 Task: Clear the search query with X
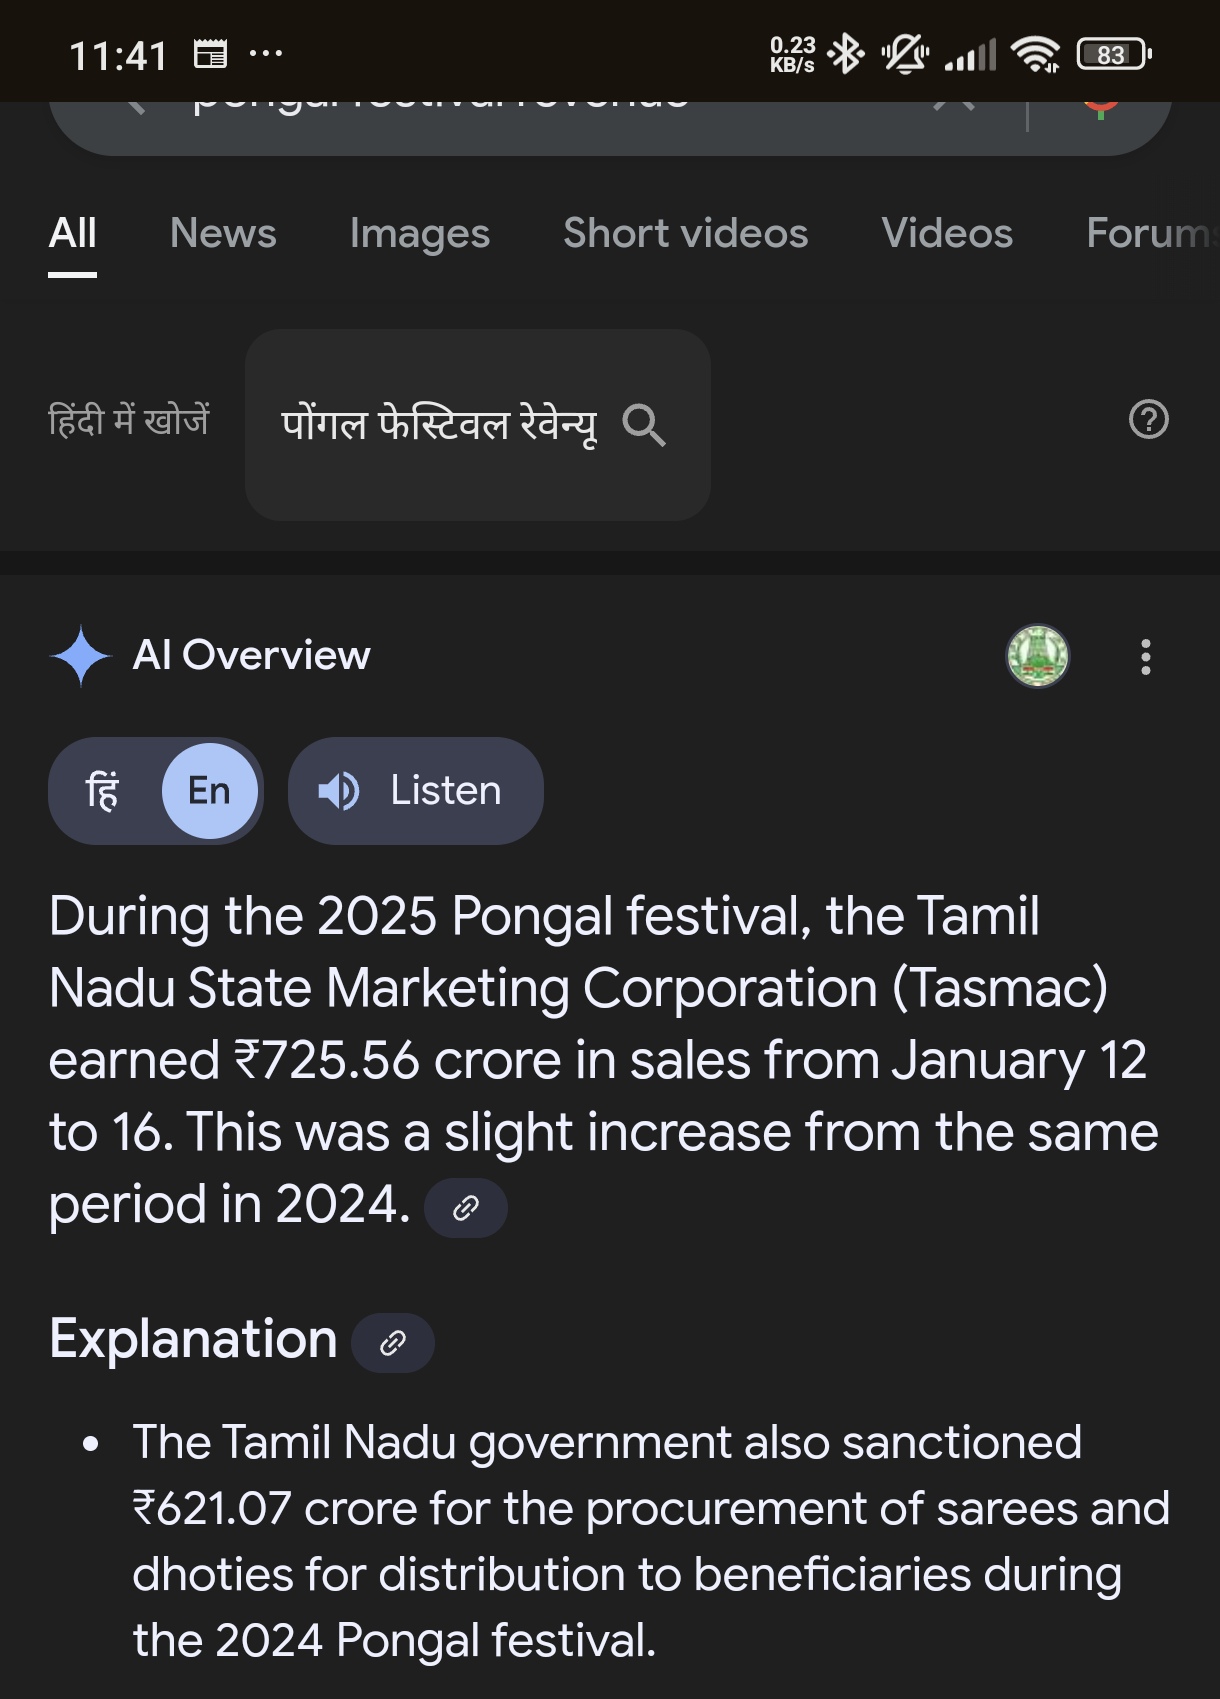(954, 104)
